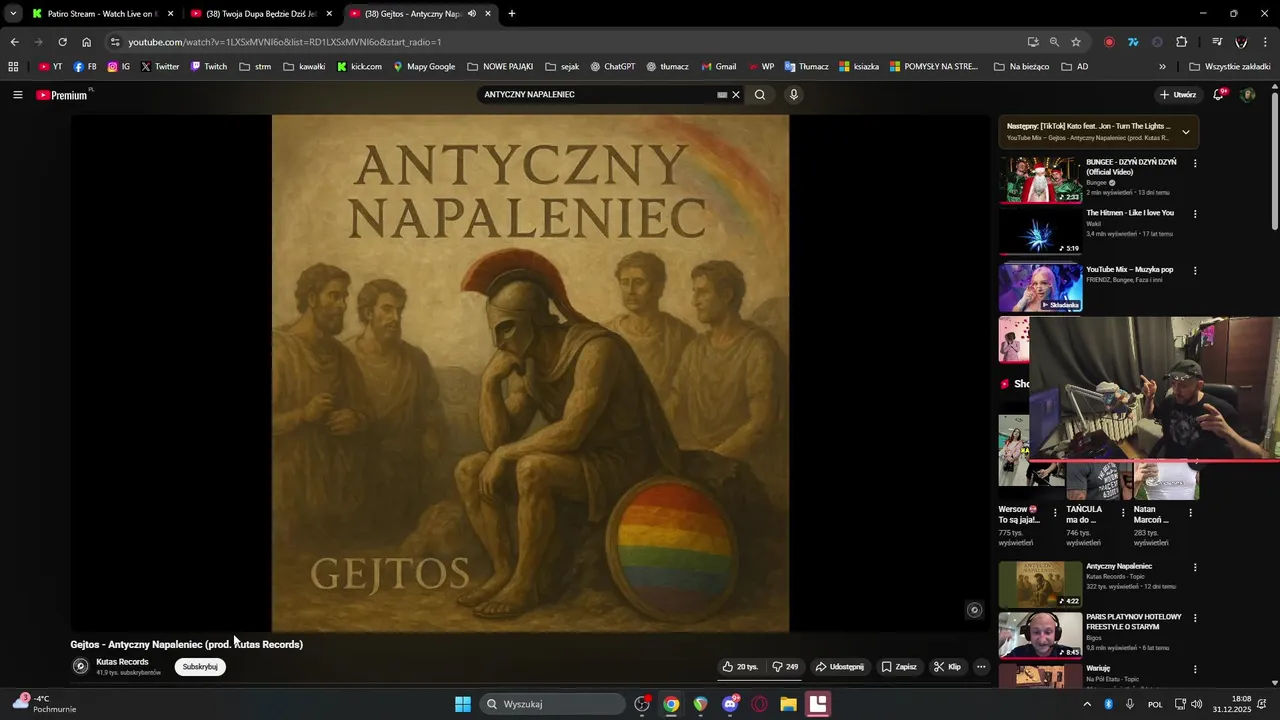The height and width of the screenshot is (720, 1280).
Task: Open the Windows Start menu
Action: pyautogui.click(x=463, y=704)
